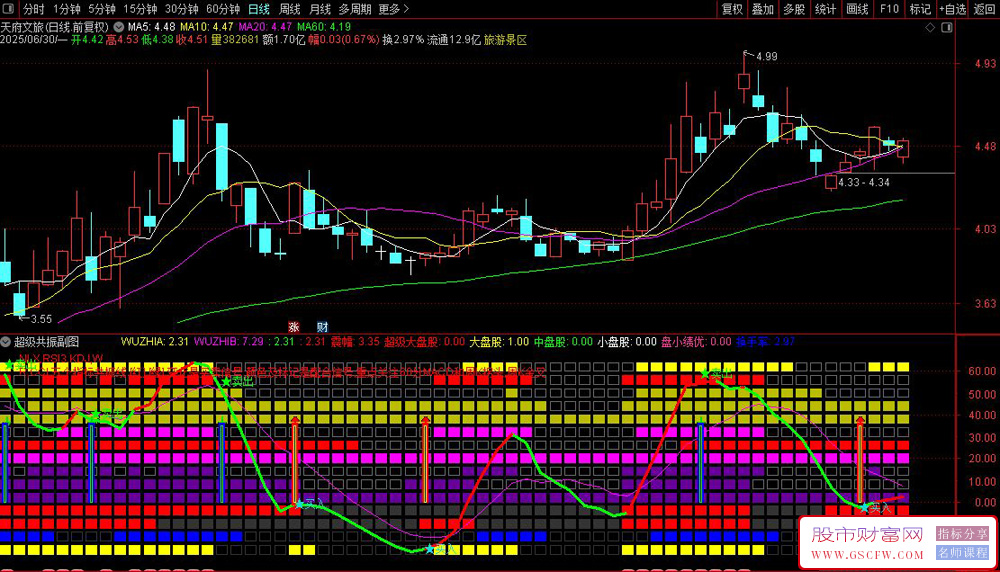The image size is (1000, 572).
Task: Click the 叠加 overlay button
Action: [x=763, y=9]
